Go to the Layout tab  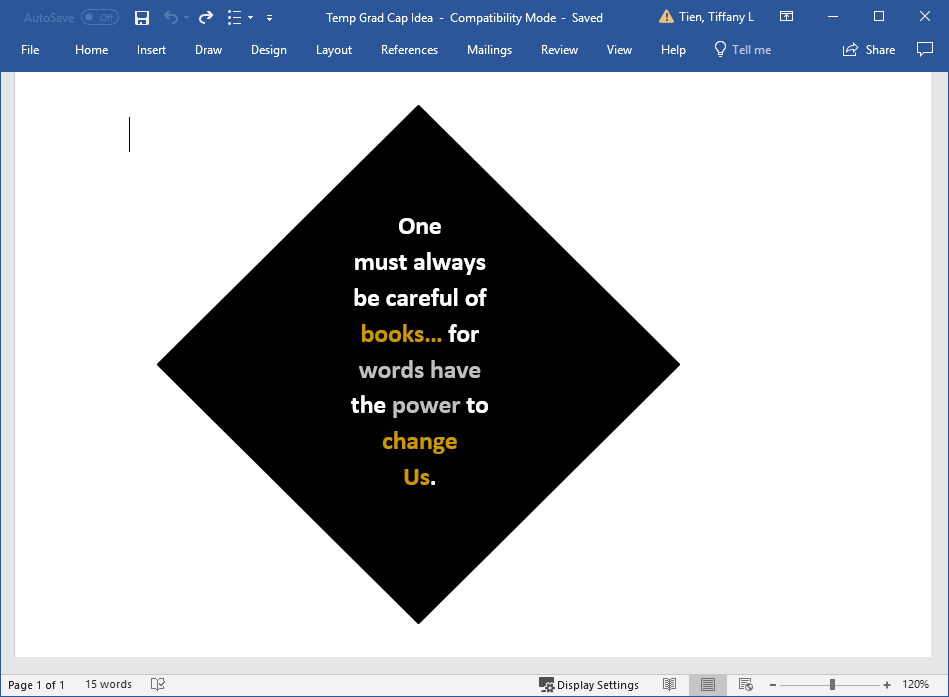[333, 50]
